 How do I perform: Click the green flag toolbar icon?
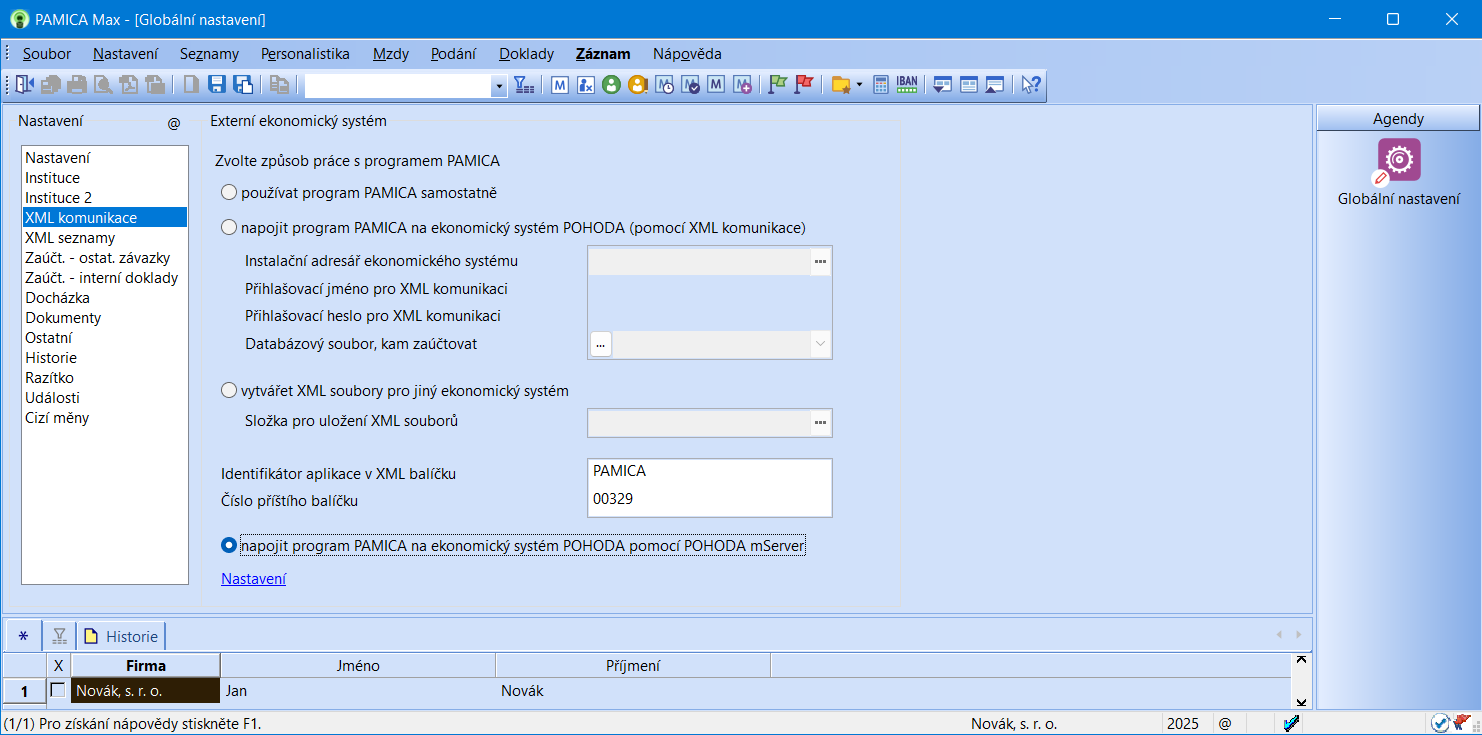(777, 85)
